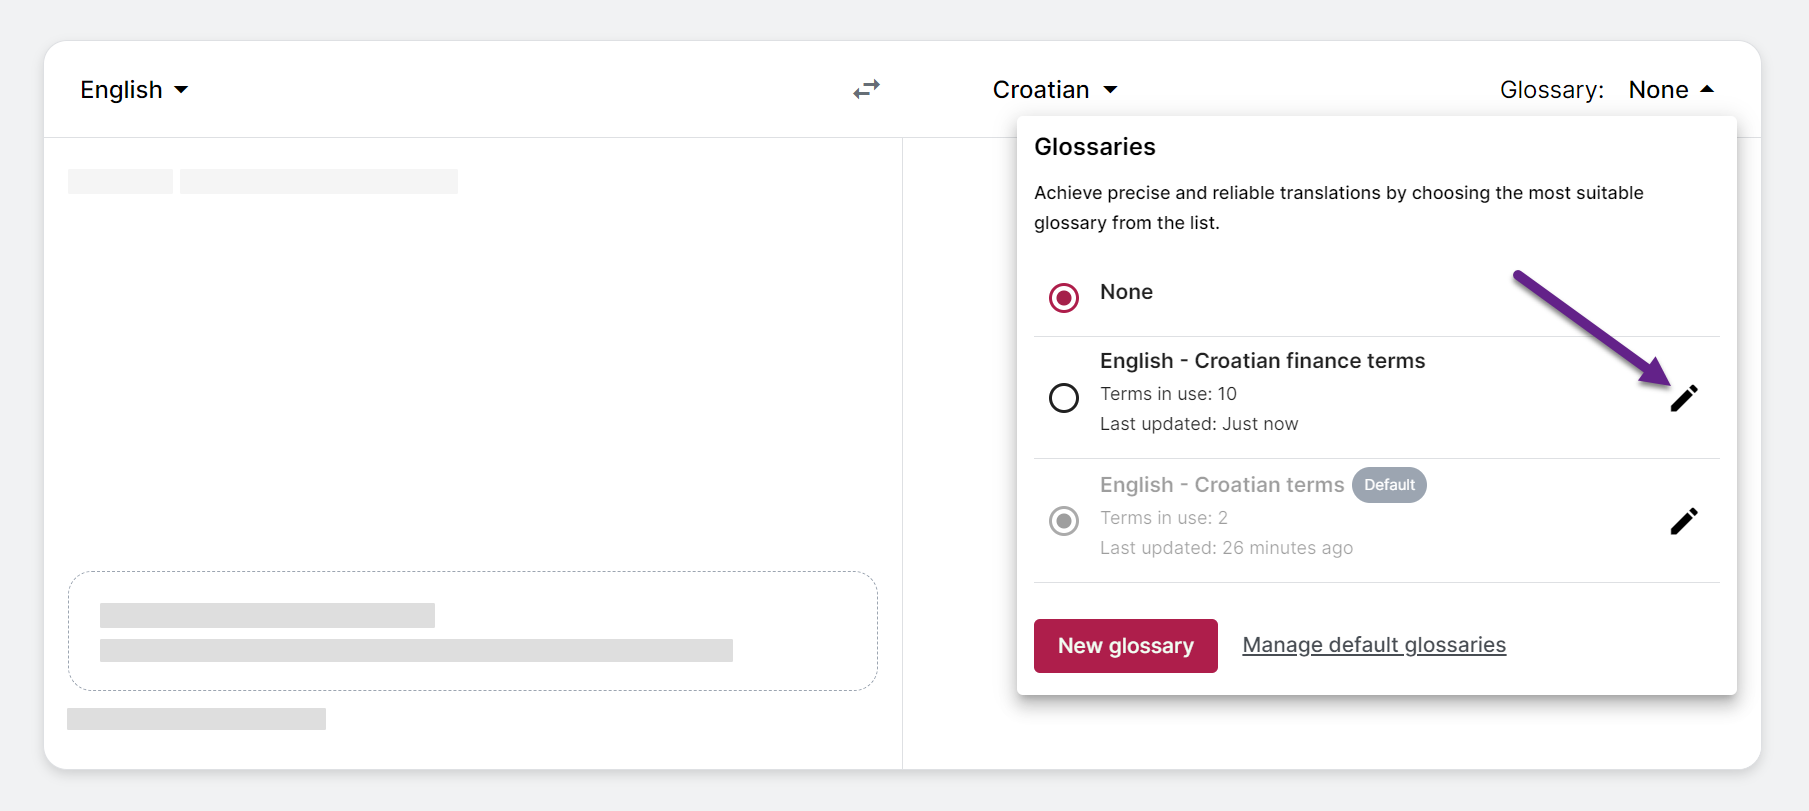Open the Croatian target language dropdown
1809x811 pixels.
pyautogui.click(x=1055, y=90)
